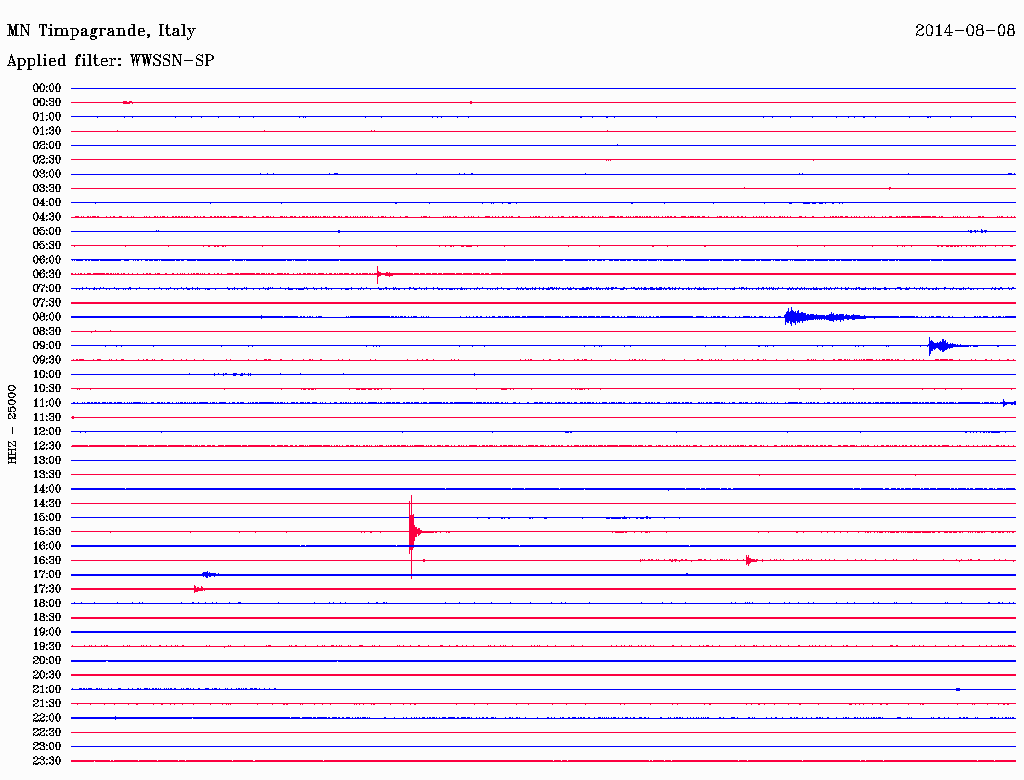1024x780 pixels.
Task: Select the 11:30 time label
Action: click(x=47, y=417)
